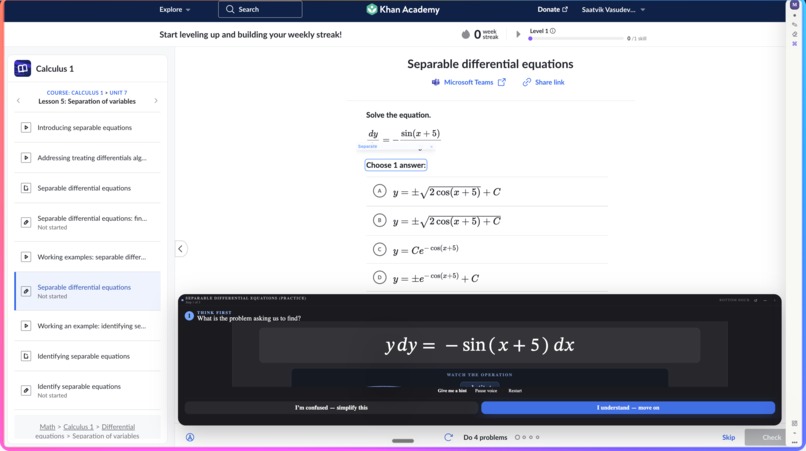Click the Do 4 problems text

[x=485, y=437]
